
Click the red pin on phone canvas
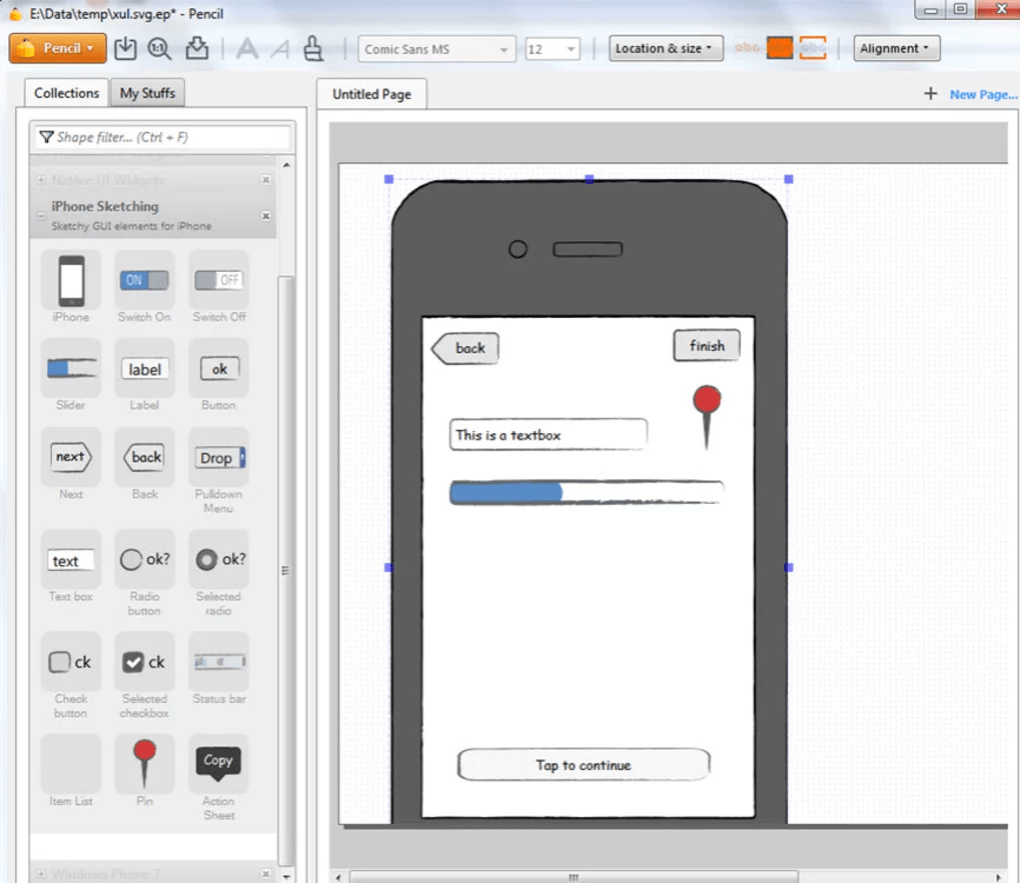(x=706, y=416)
